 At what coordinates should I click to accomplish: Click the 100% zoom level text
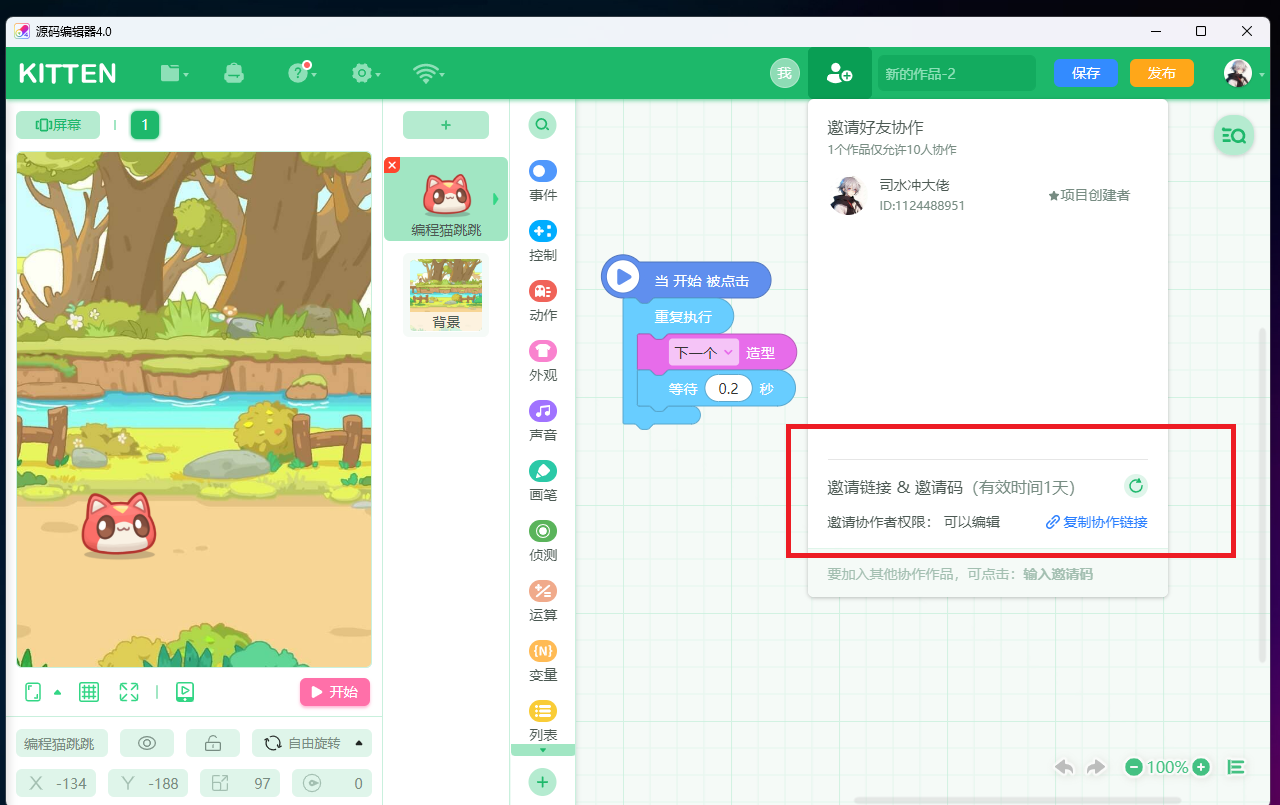(x=1167, y=767)
